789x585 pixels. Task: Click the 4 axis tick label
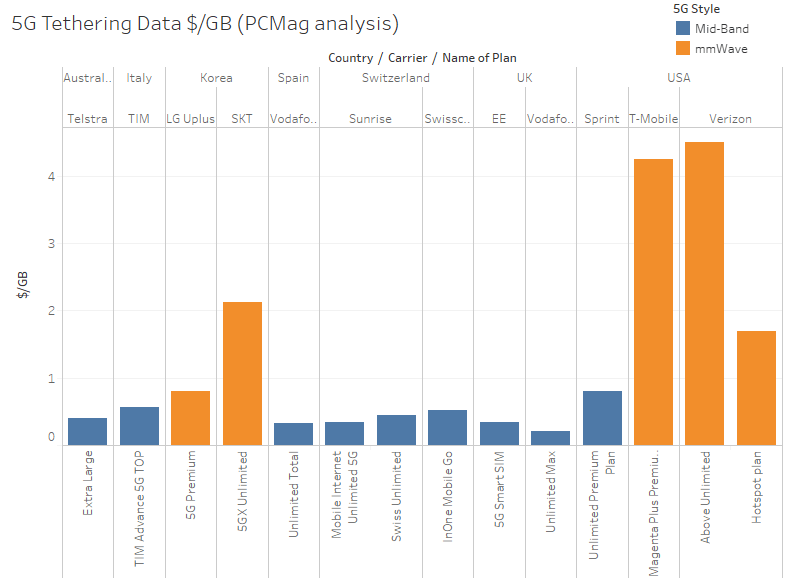pyautogui.click(x=51, y=177)
